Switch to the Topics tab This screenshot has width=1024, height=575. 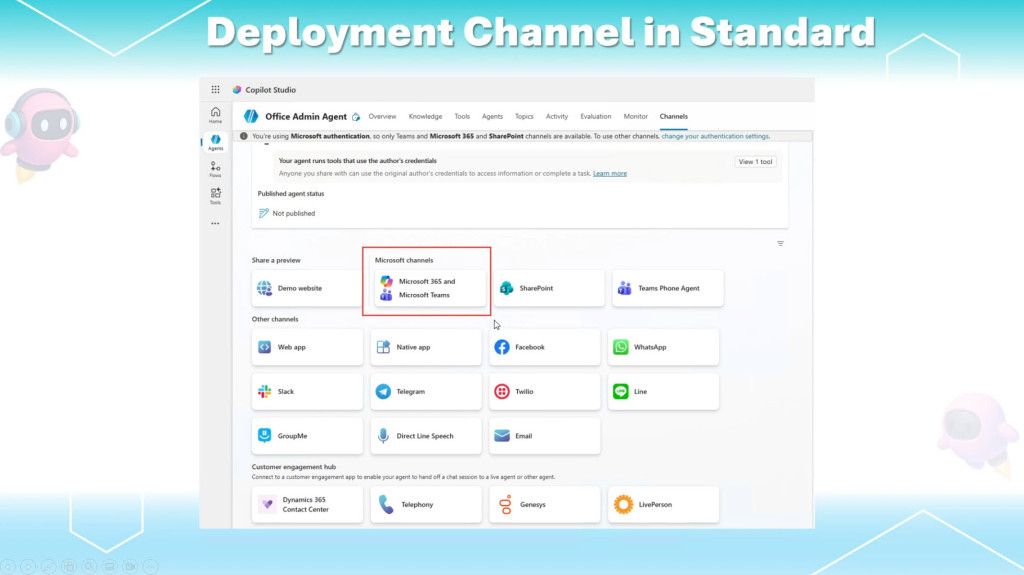524,116
